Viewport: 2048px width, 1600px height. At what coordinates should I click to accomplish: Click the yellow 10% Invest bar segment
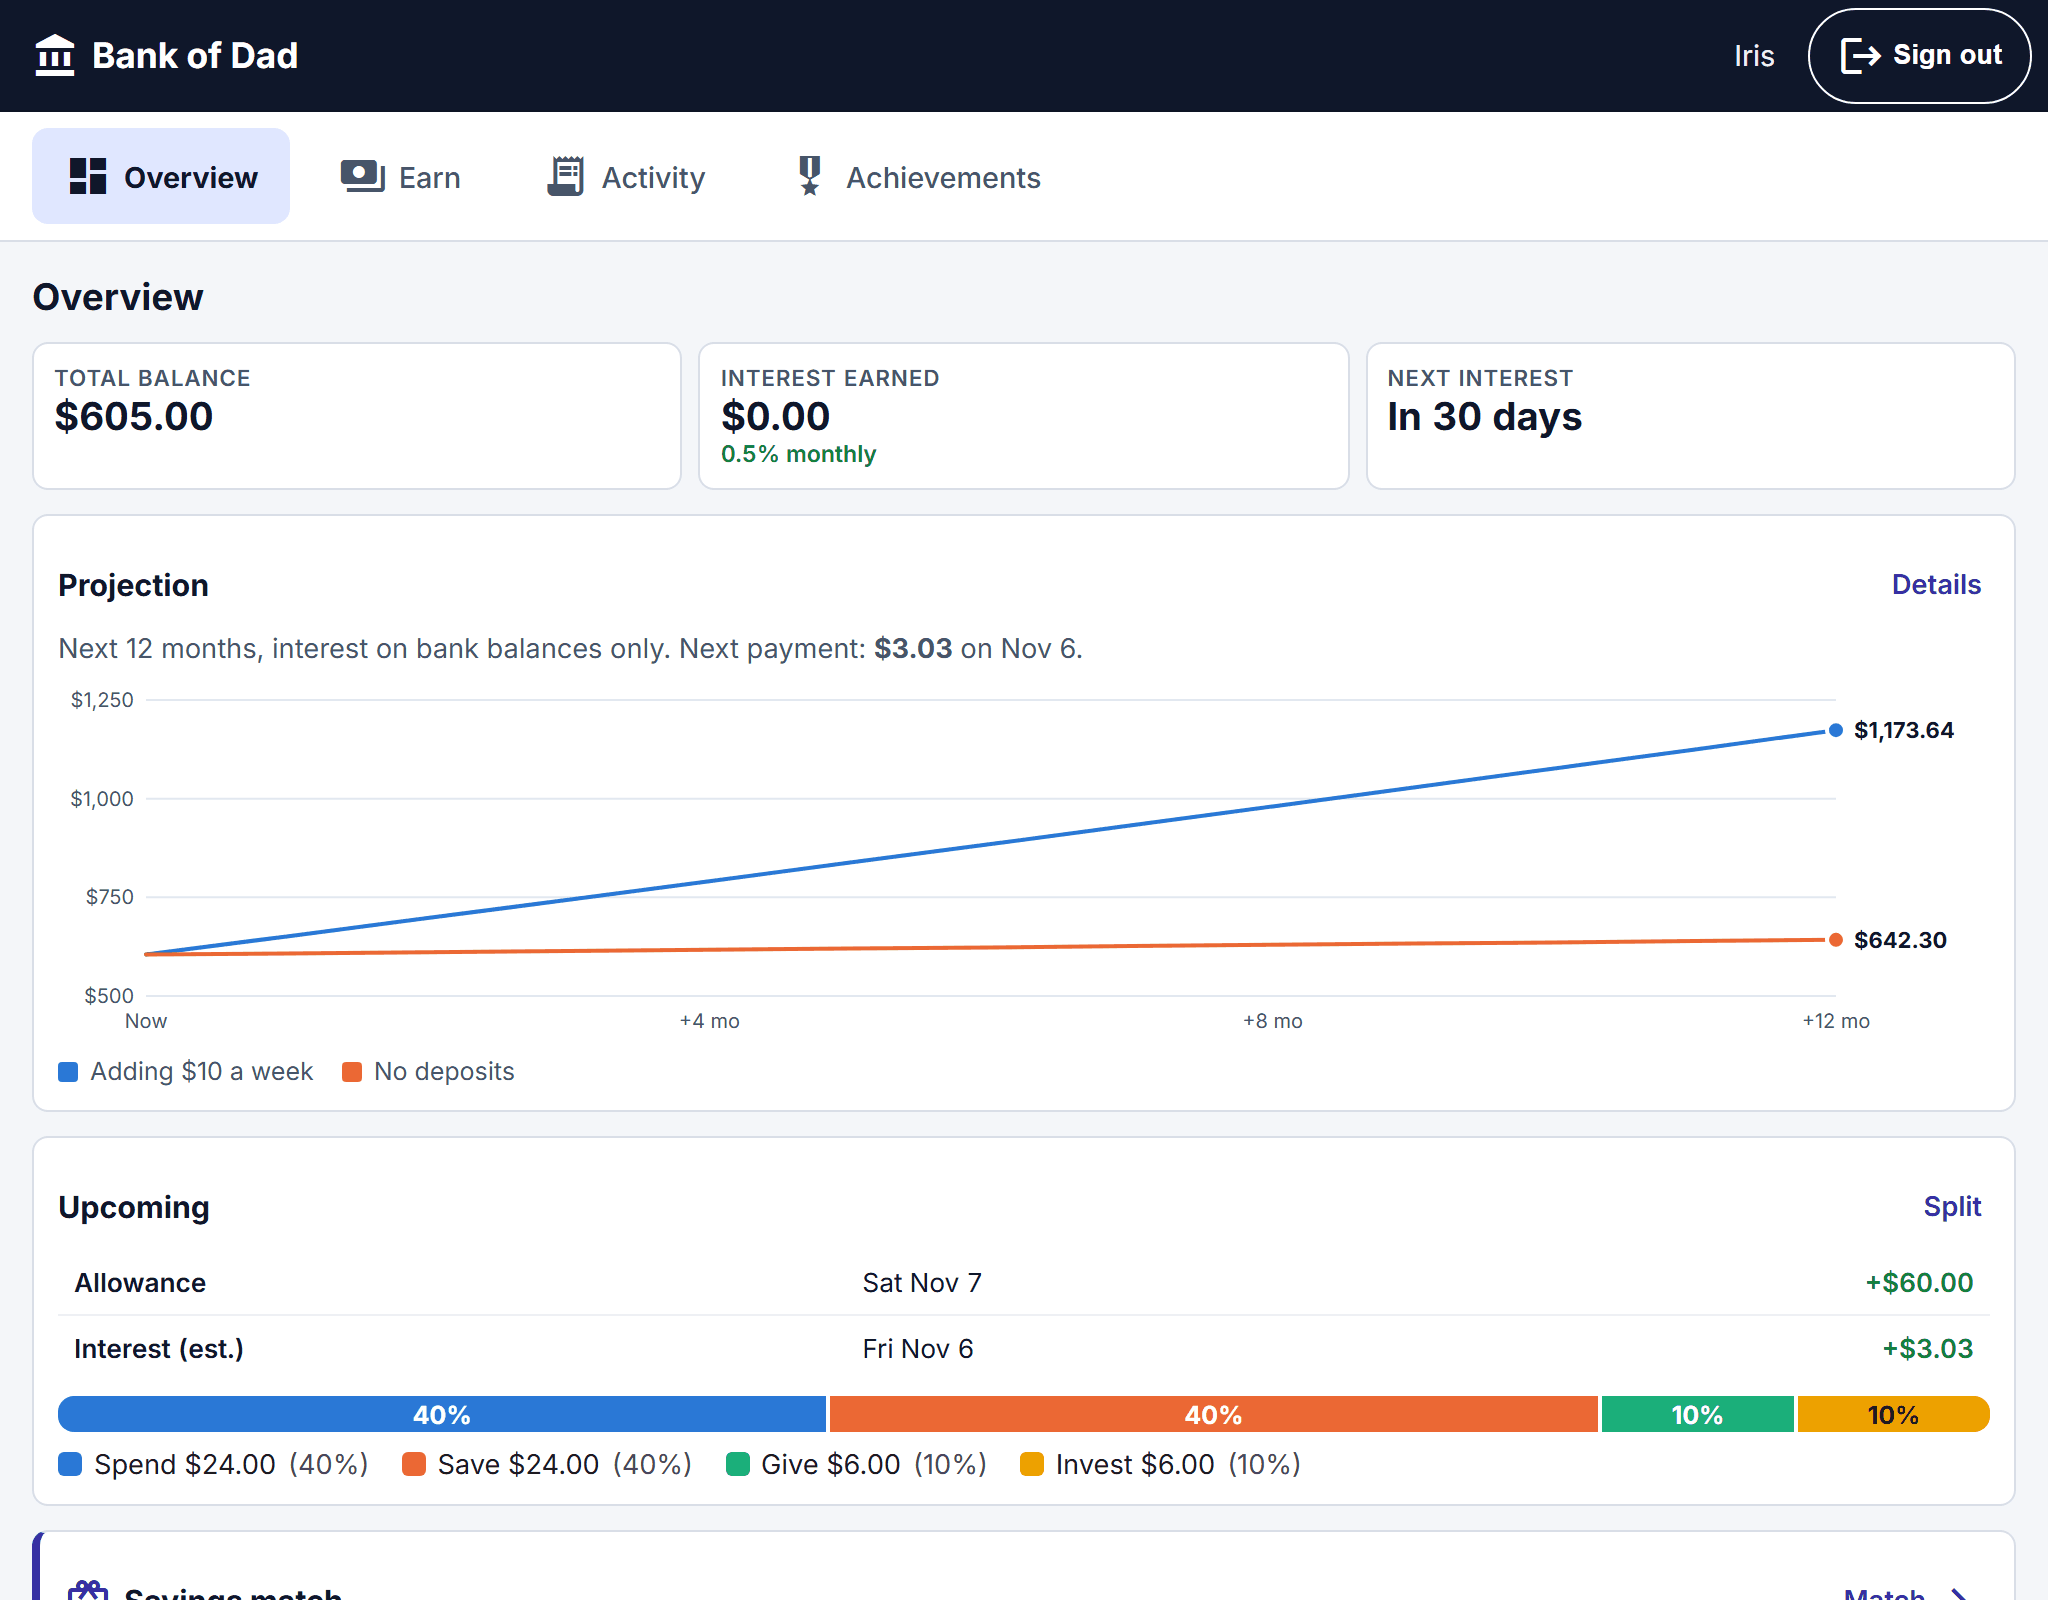click(1893, 1414)
